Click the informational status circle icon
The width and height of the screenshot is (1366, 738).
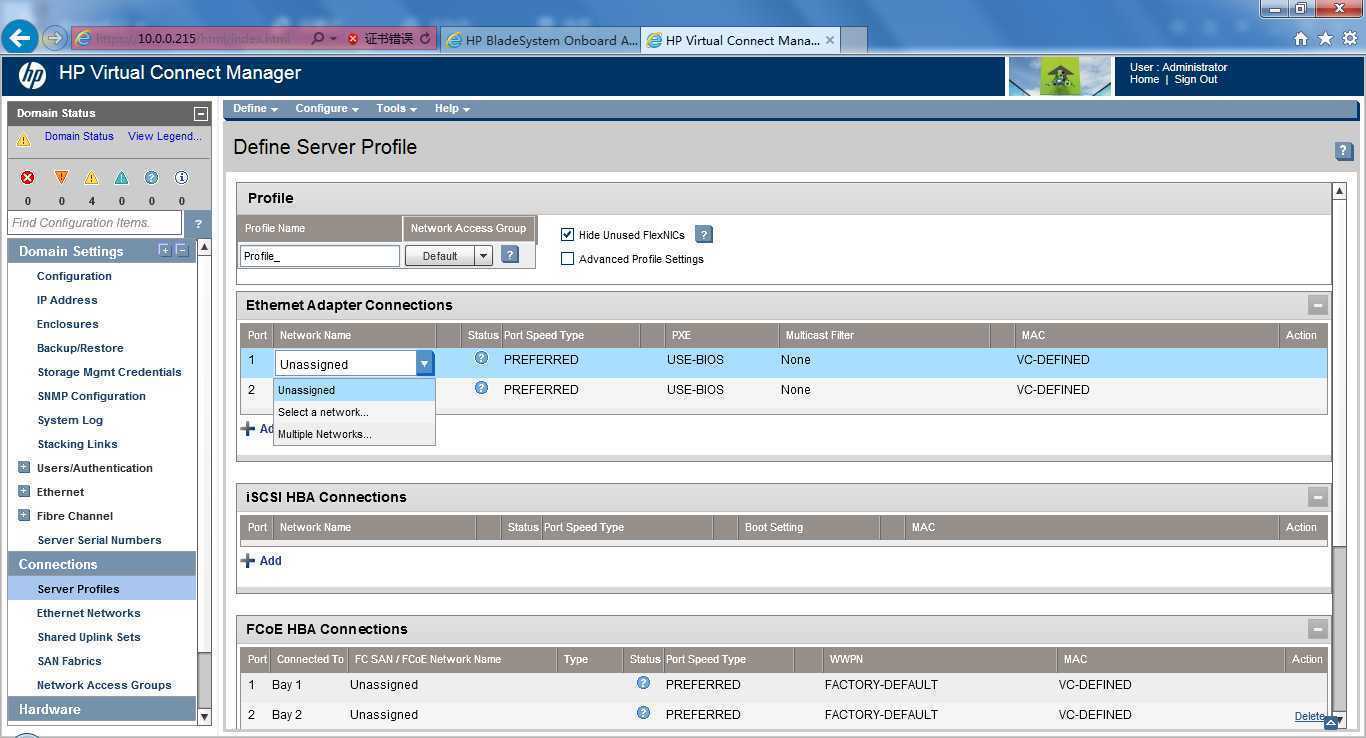click(181, 177)
